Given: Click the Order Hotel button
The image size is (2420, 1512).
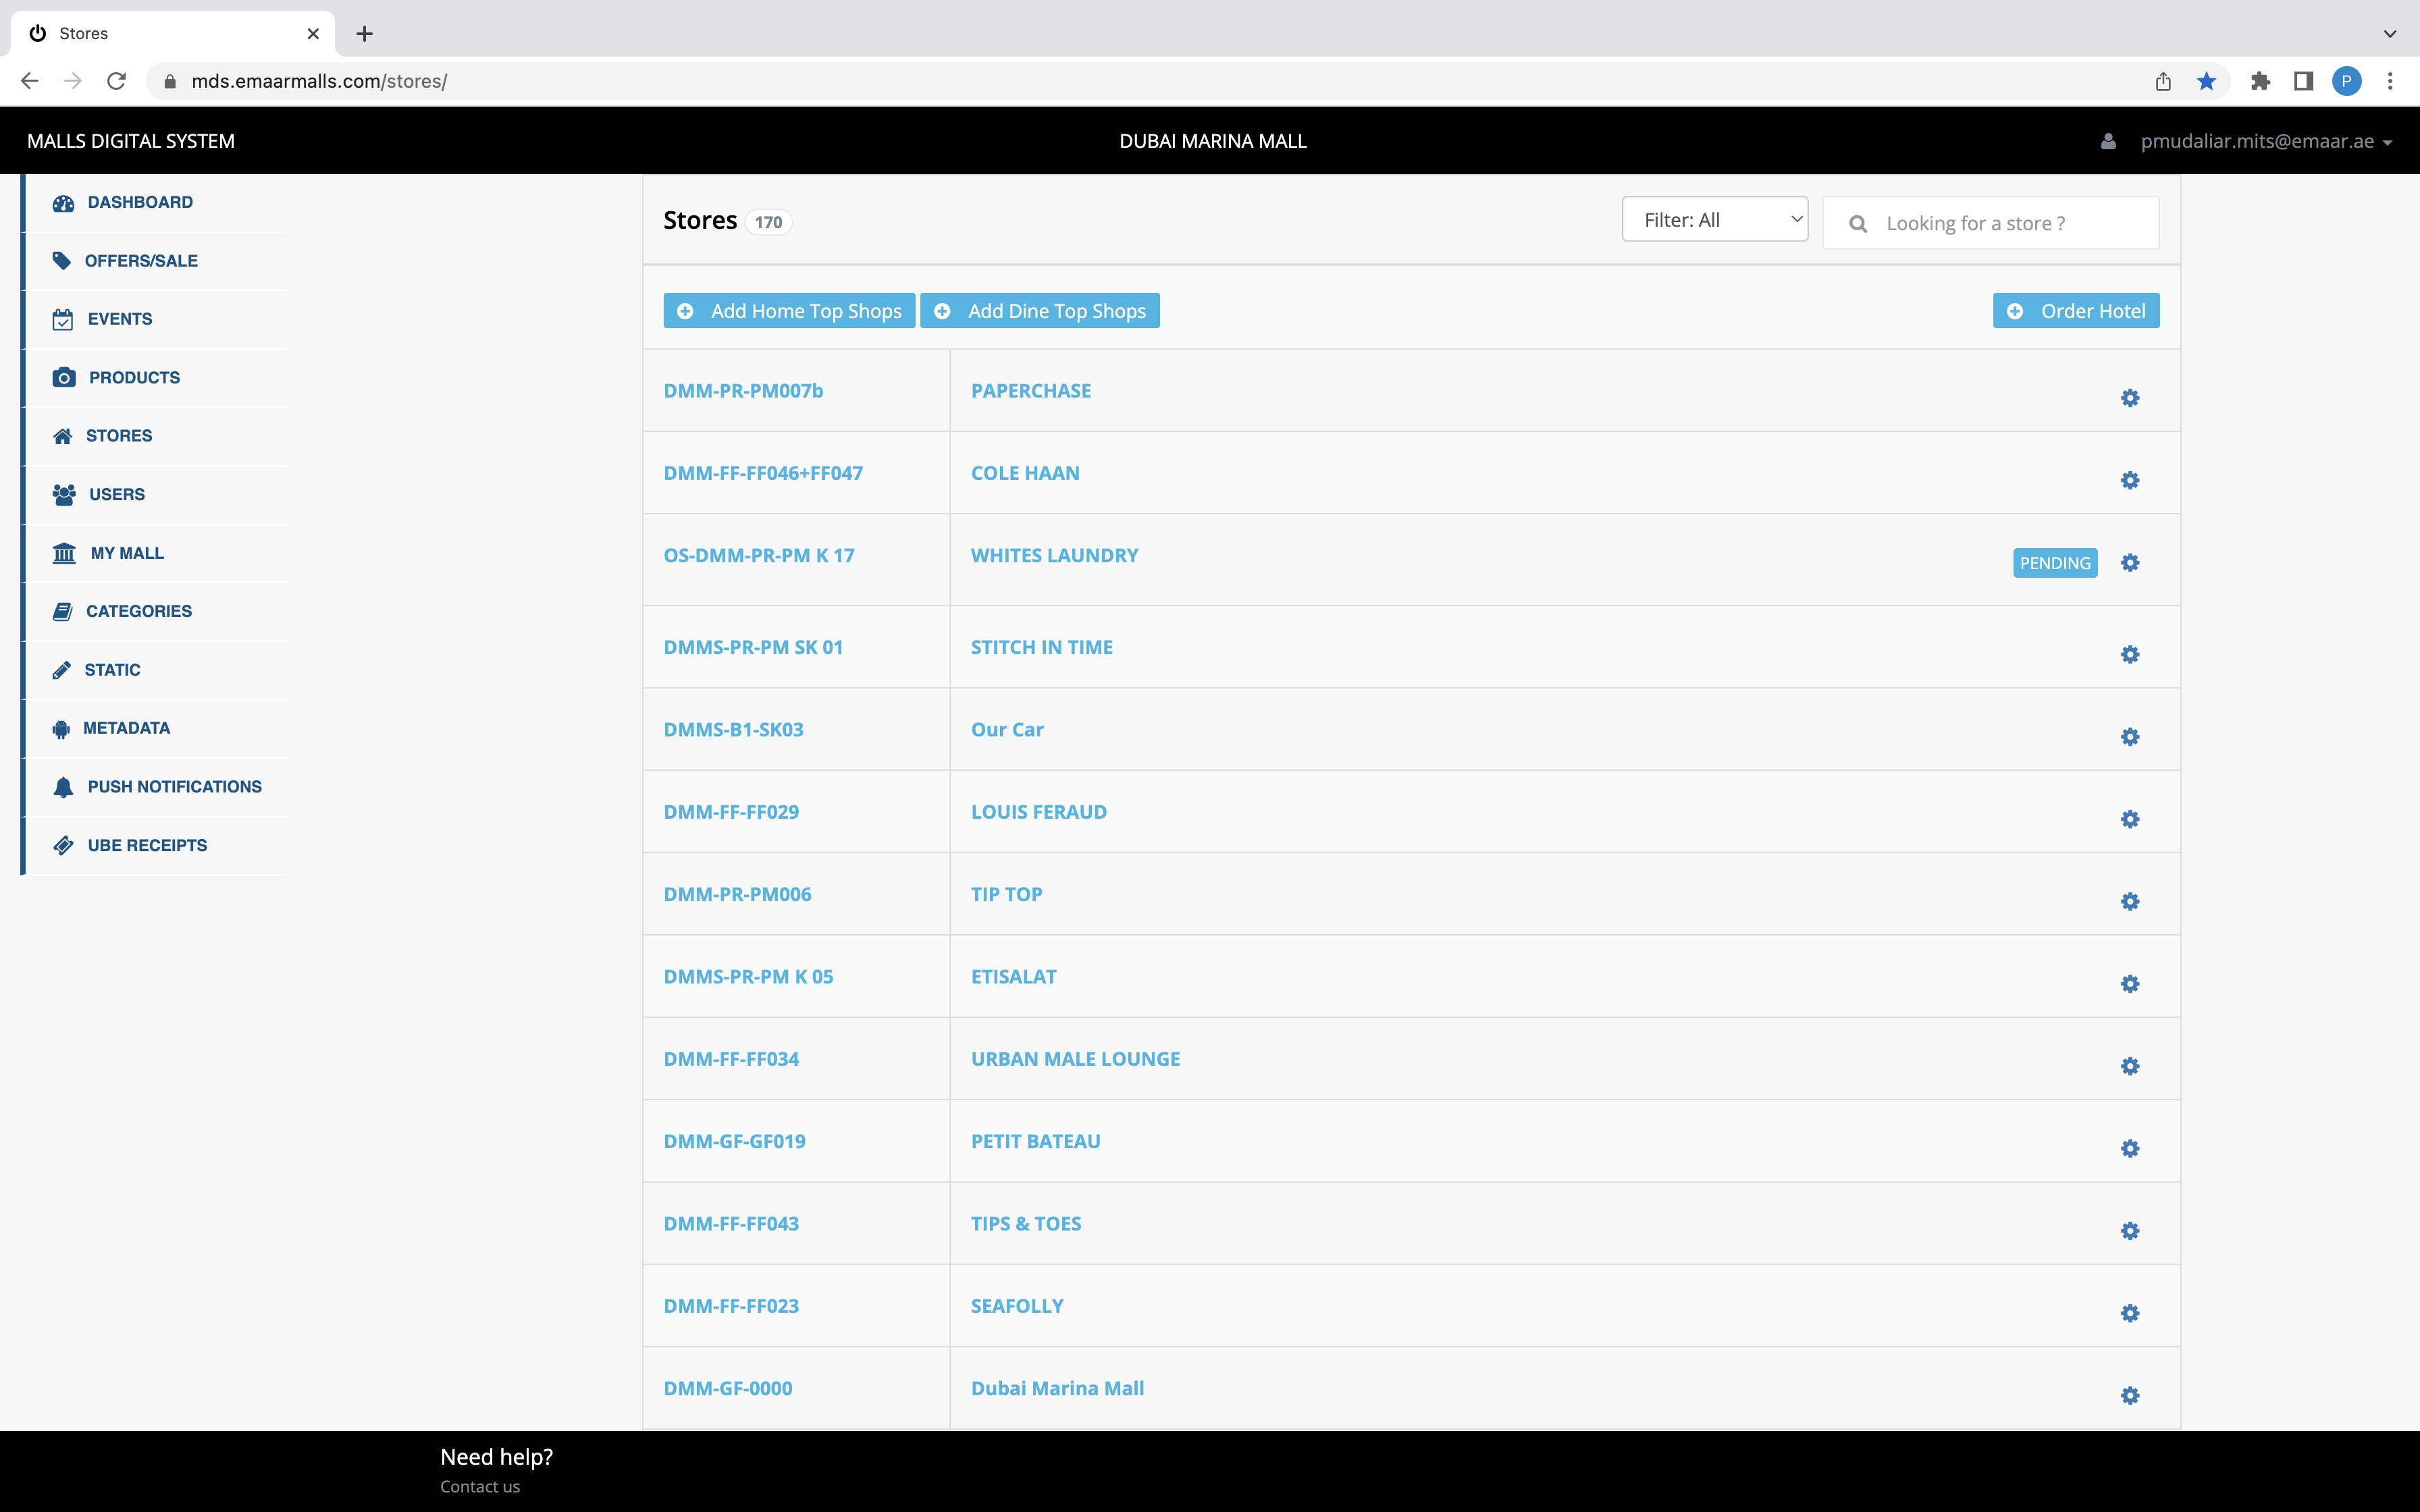Looking at the screenshot, I should 2076,311.
